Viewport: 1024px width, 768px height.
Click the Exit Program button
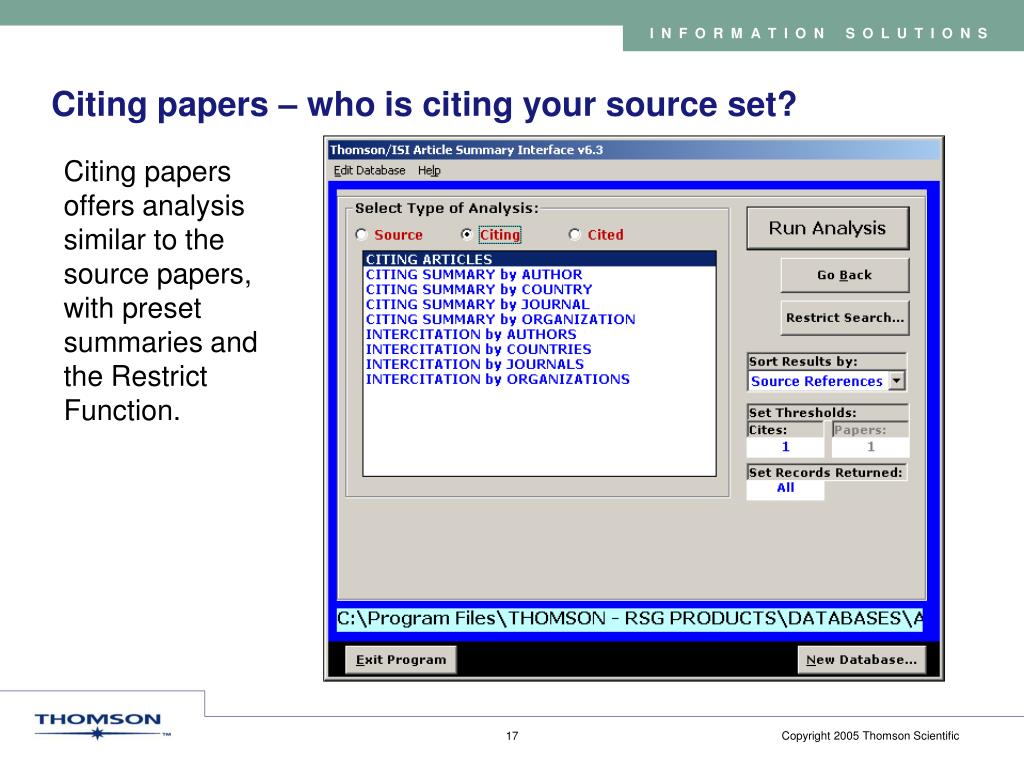[x=401, y=660]
